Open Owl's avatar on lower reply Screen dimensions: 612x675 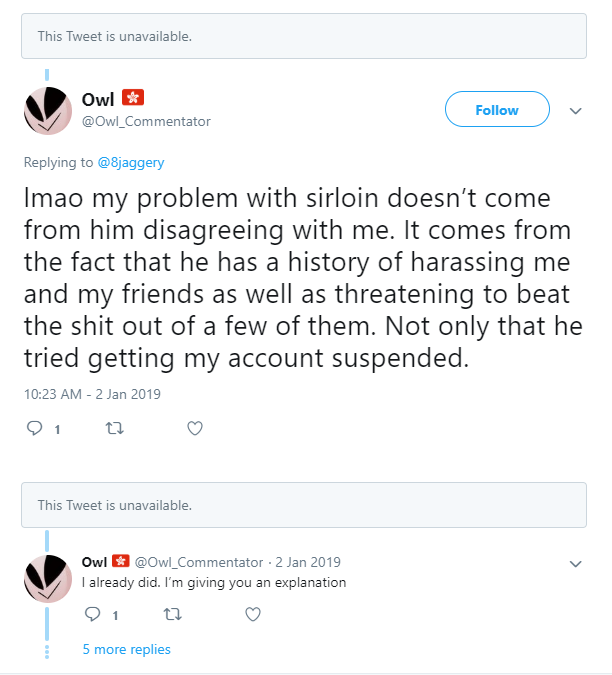click(48, 579)
